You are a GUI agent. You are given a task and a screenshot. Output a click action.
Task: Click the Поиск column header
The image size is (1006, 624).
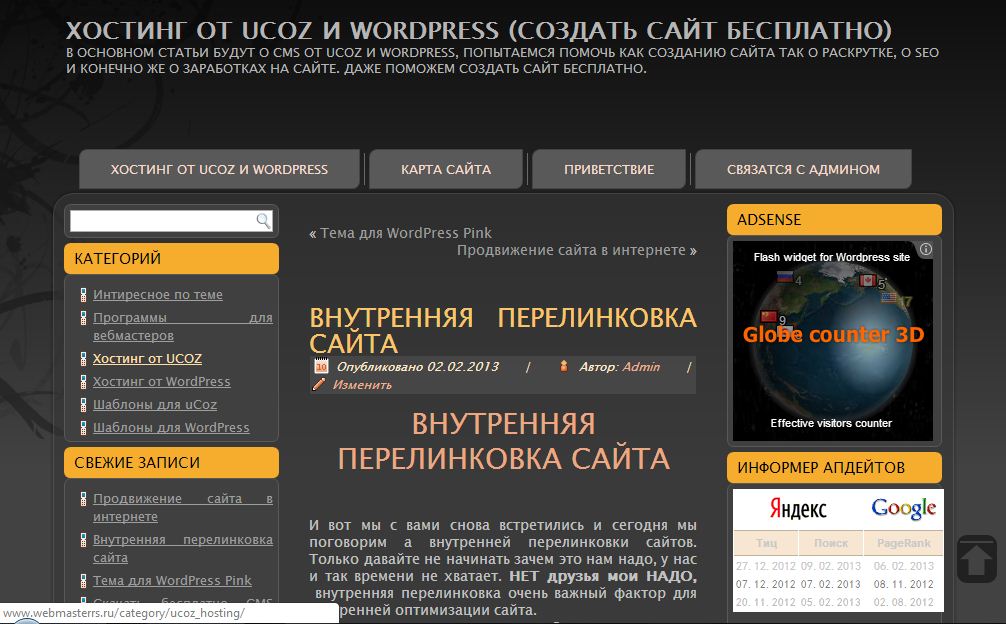[x=831, y=543]
